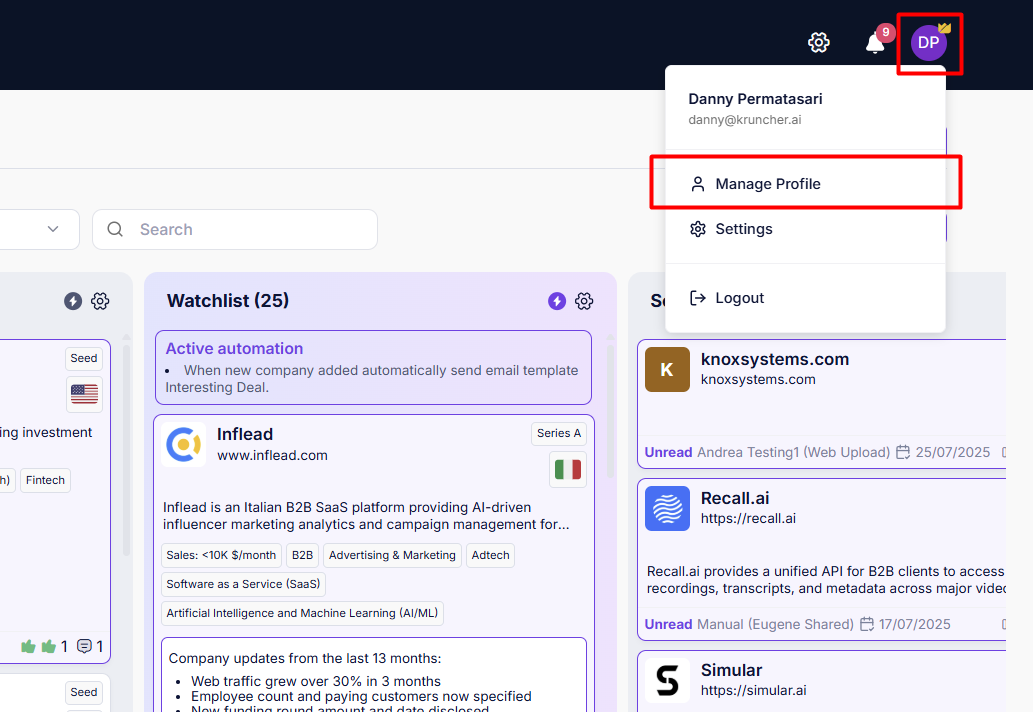Open settings gear in top bar
This screenshot has height=712, width=1033.
point(819,43)
